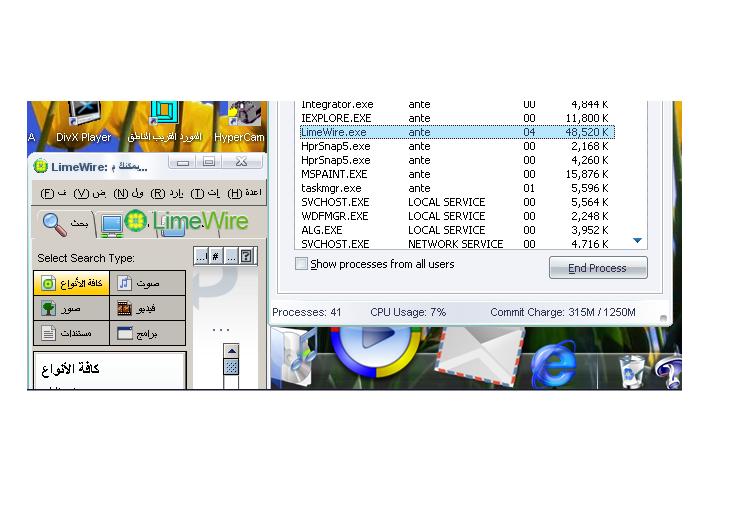Select كافة الأنواع entry in the list box
732x516 pixels.
[70, 369]
